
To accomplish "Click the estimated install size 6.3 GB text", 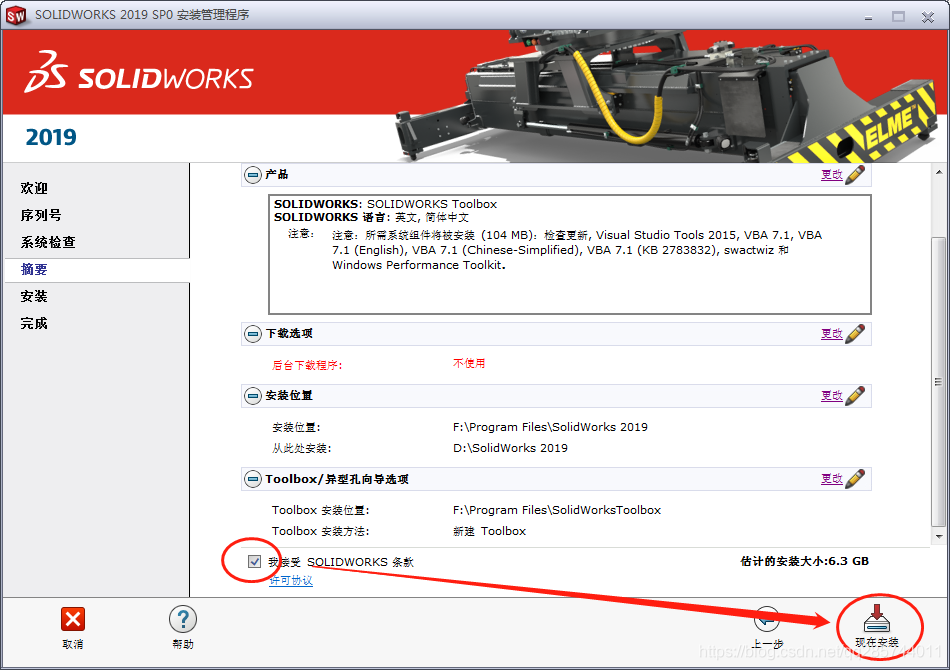I will point(805,561).
